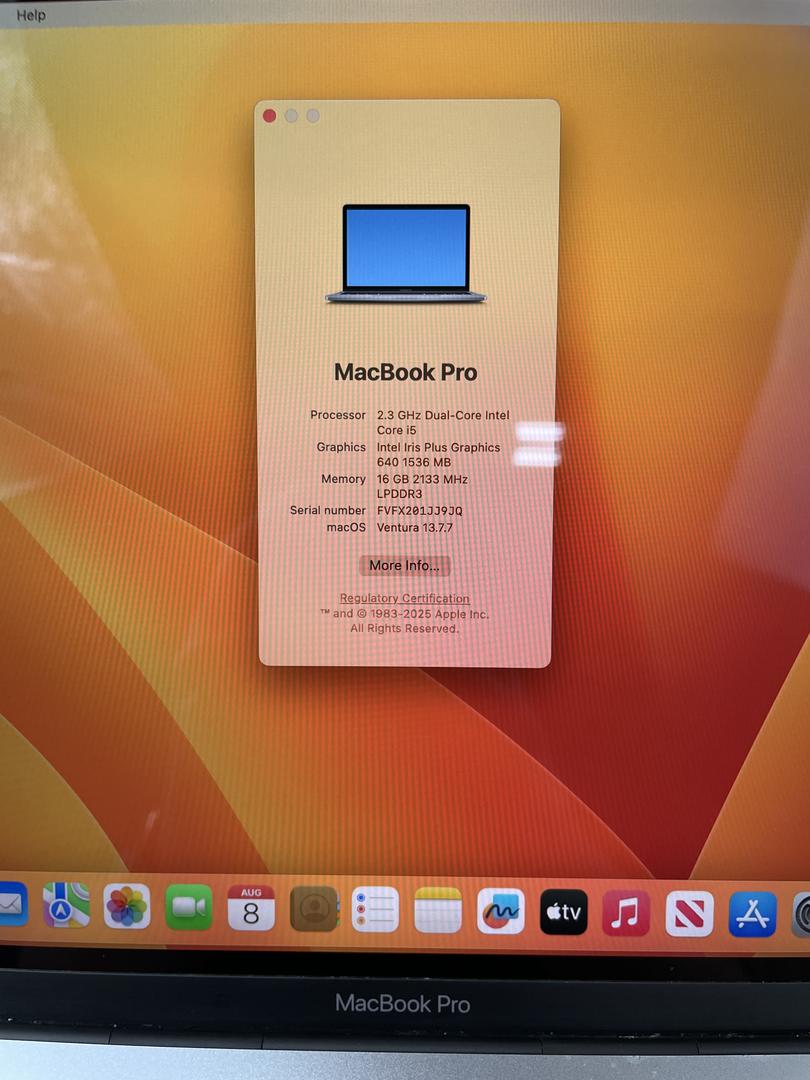Open the Help menu in the menu bar

(x=31, y=15)
